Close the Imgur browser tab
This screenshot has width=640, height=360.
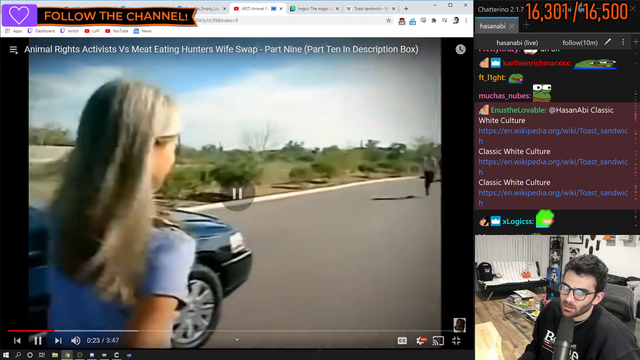[337, 9]
